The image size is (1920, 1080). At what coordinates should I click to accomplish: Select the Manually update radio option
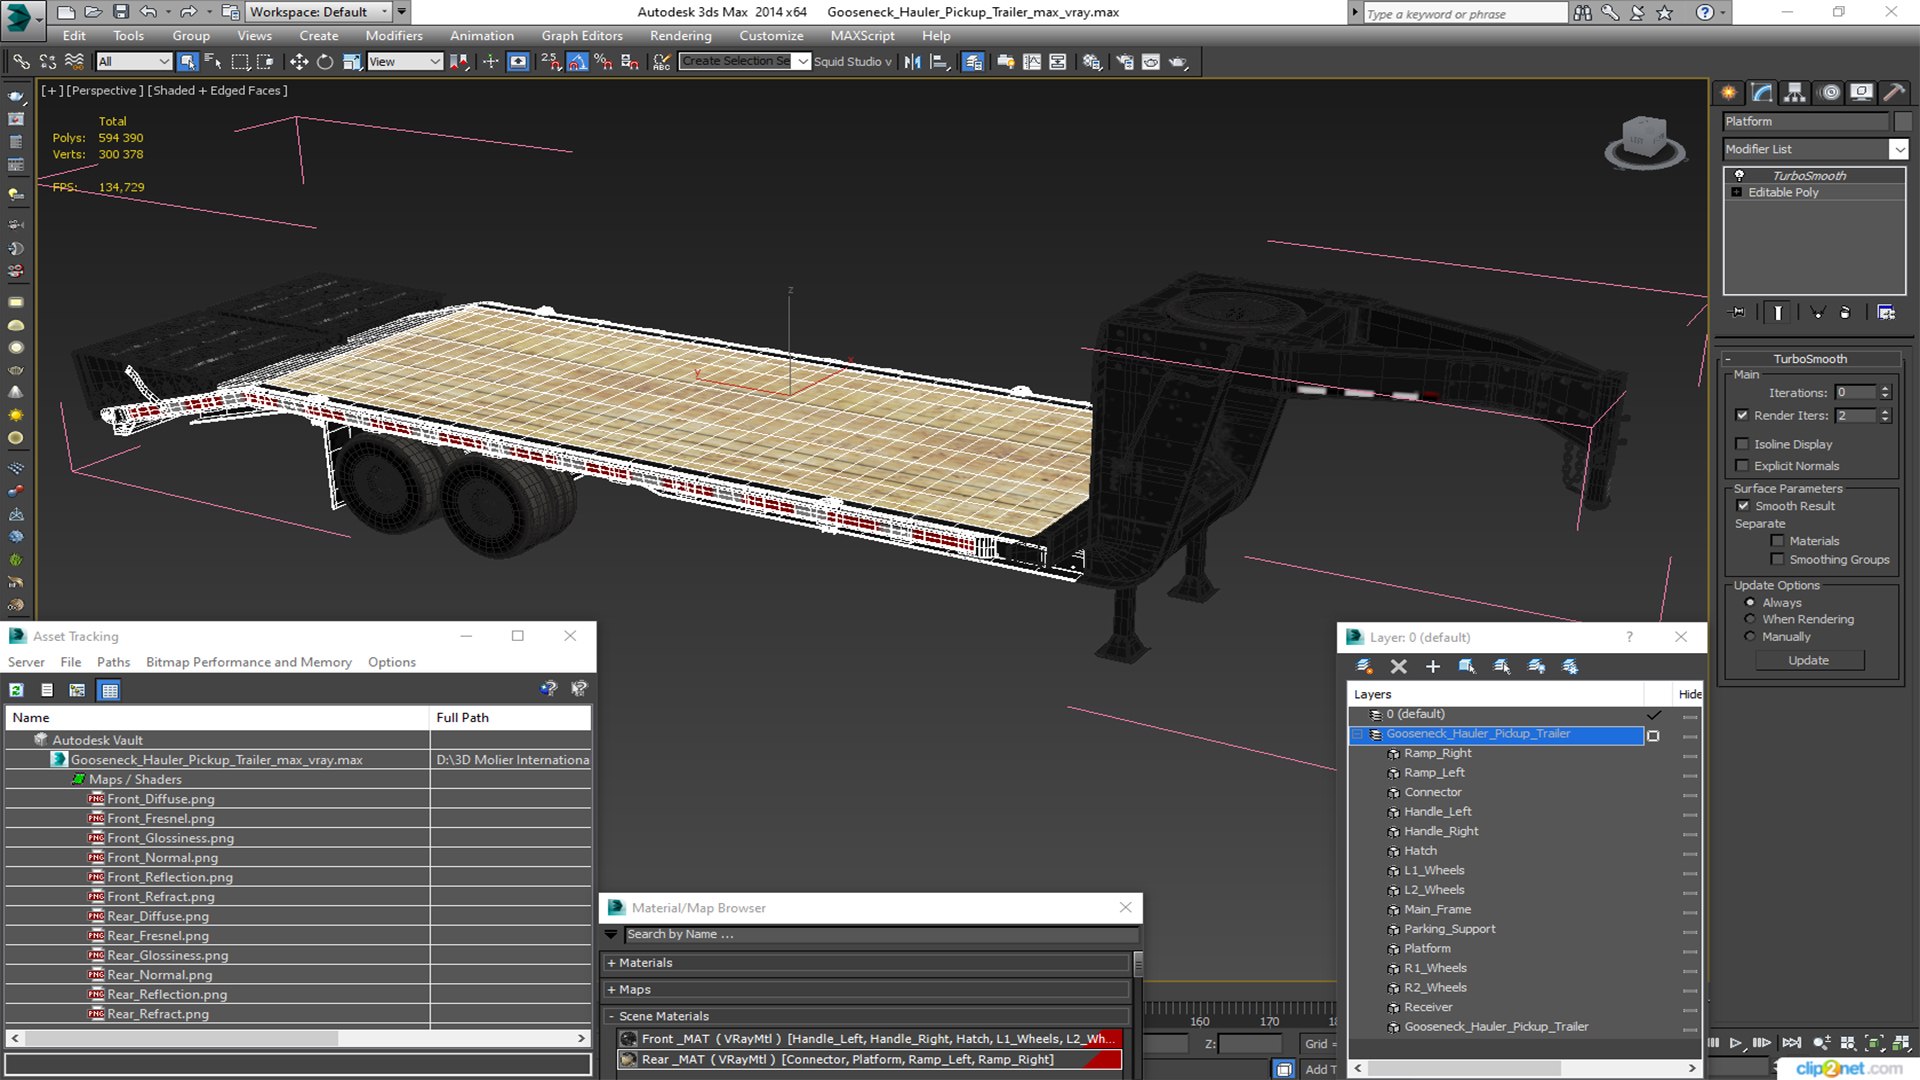(x=1750, y=637)
